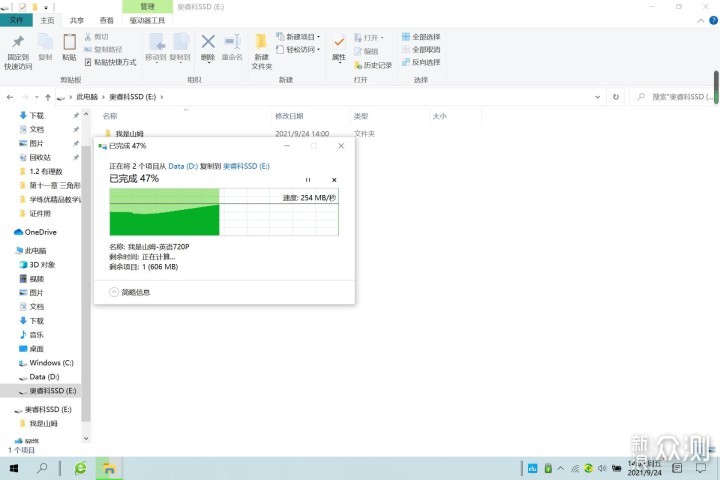Click Date modified column header
This screenshot has height=480, width=720.
pos(289,116)
